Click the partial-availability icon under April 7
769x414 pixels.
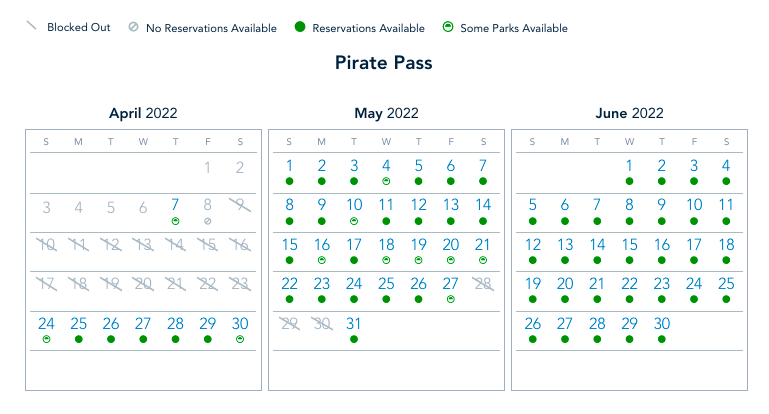click(x=175, y=220)
